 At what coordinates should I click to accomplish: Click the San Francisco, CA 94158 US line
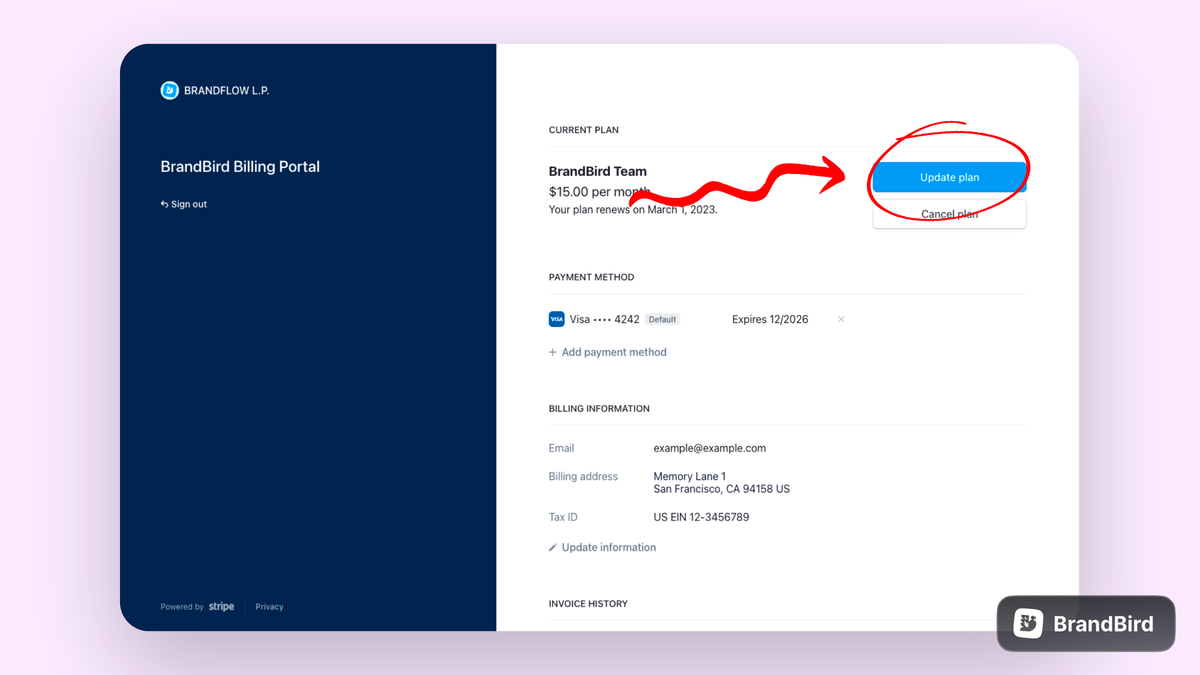[x=722, y=489]
